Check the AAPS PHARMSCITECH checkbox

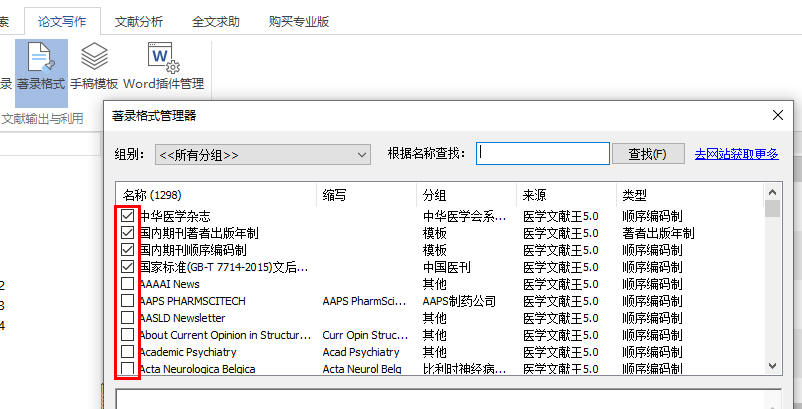127,301
